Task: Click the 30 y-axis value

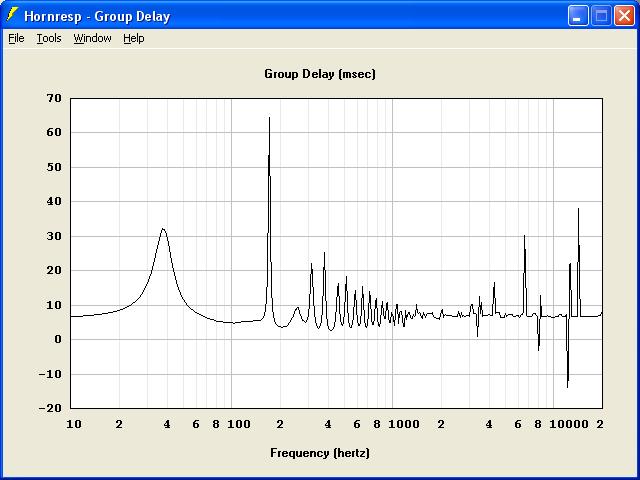Action: [54, 236]
